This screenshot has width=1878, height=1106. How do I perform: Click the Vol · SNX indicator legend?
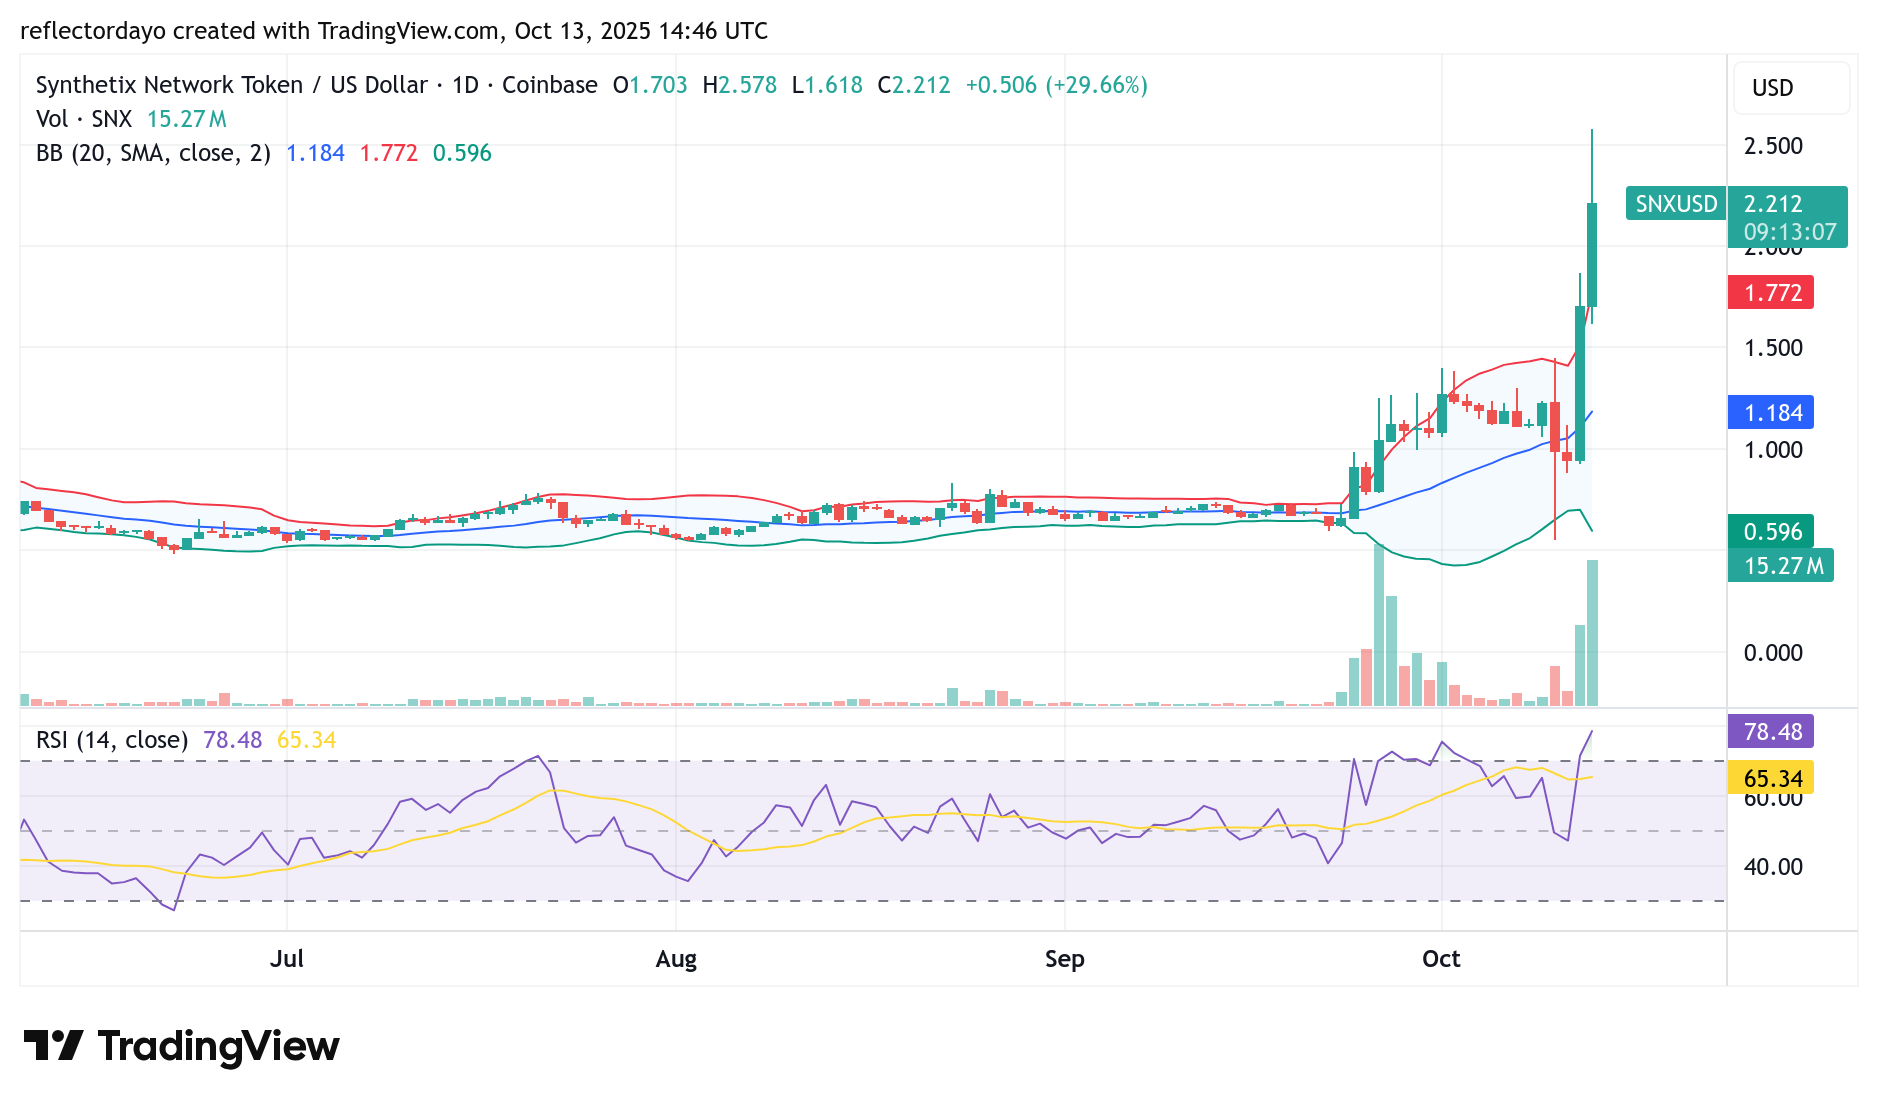click(84, 119)
